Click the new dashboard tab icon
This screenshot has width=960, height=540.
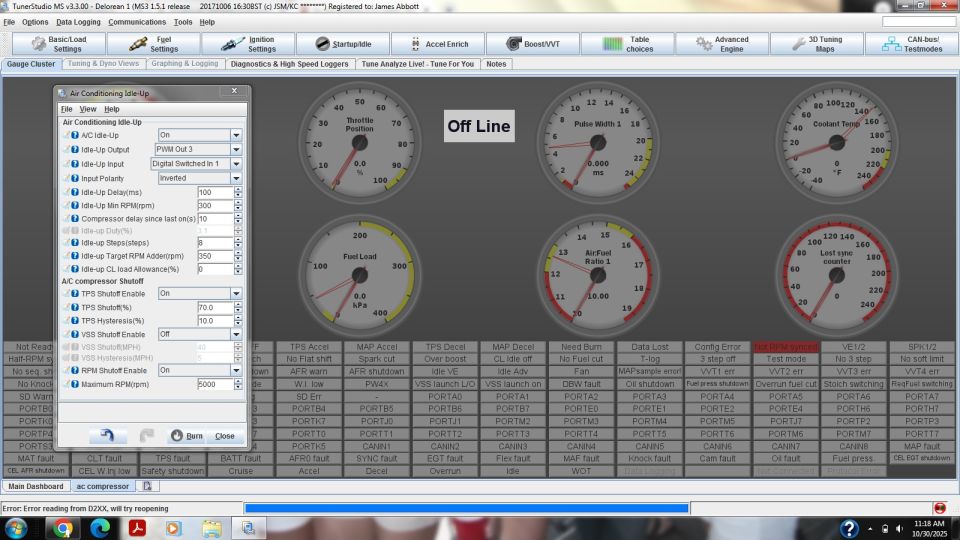click(148, 486)
